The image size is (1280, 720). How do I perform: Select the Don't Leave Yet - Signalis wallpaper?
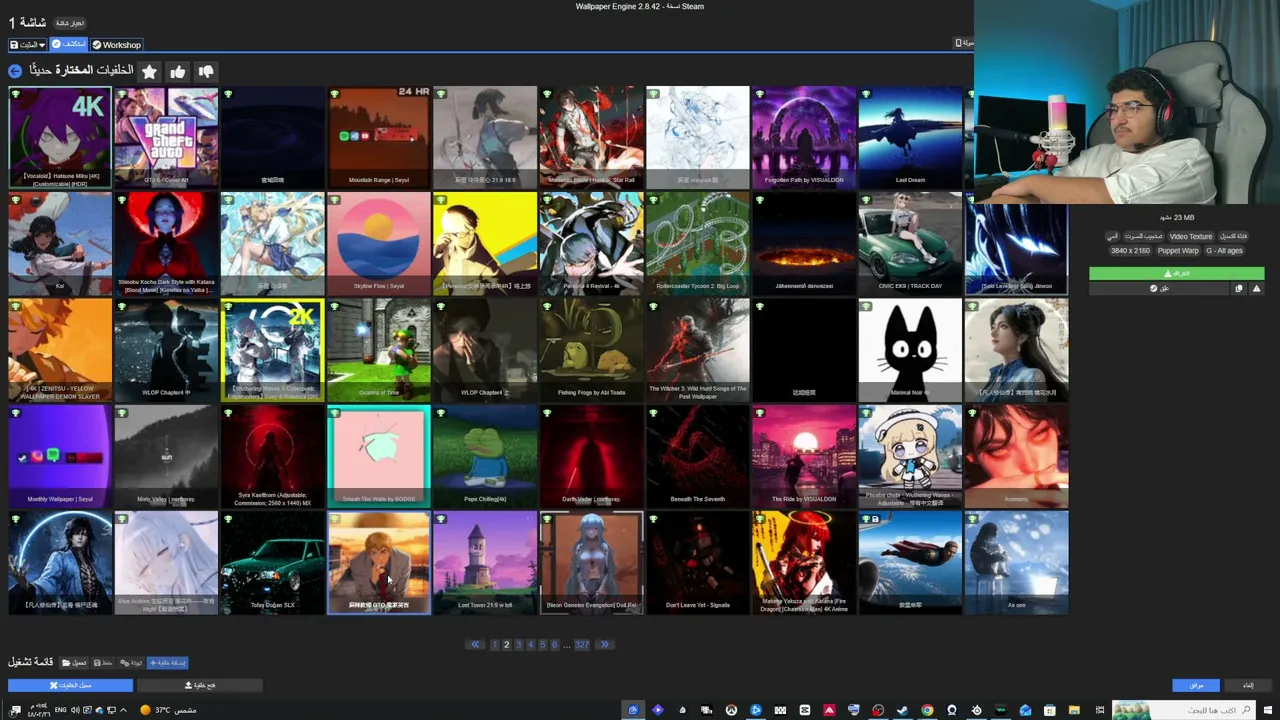[x=698, y=562]
